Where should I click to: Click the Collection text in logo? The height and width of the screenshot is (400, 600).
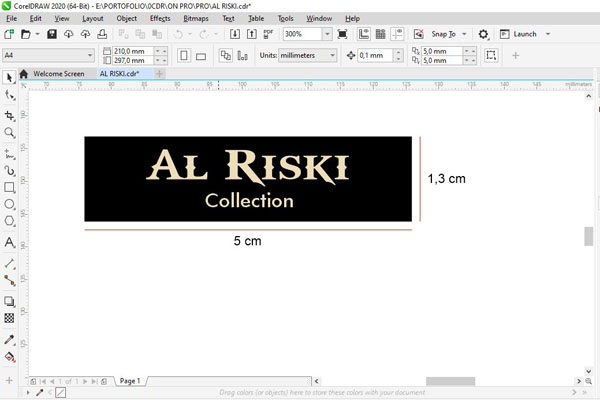249,200
